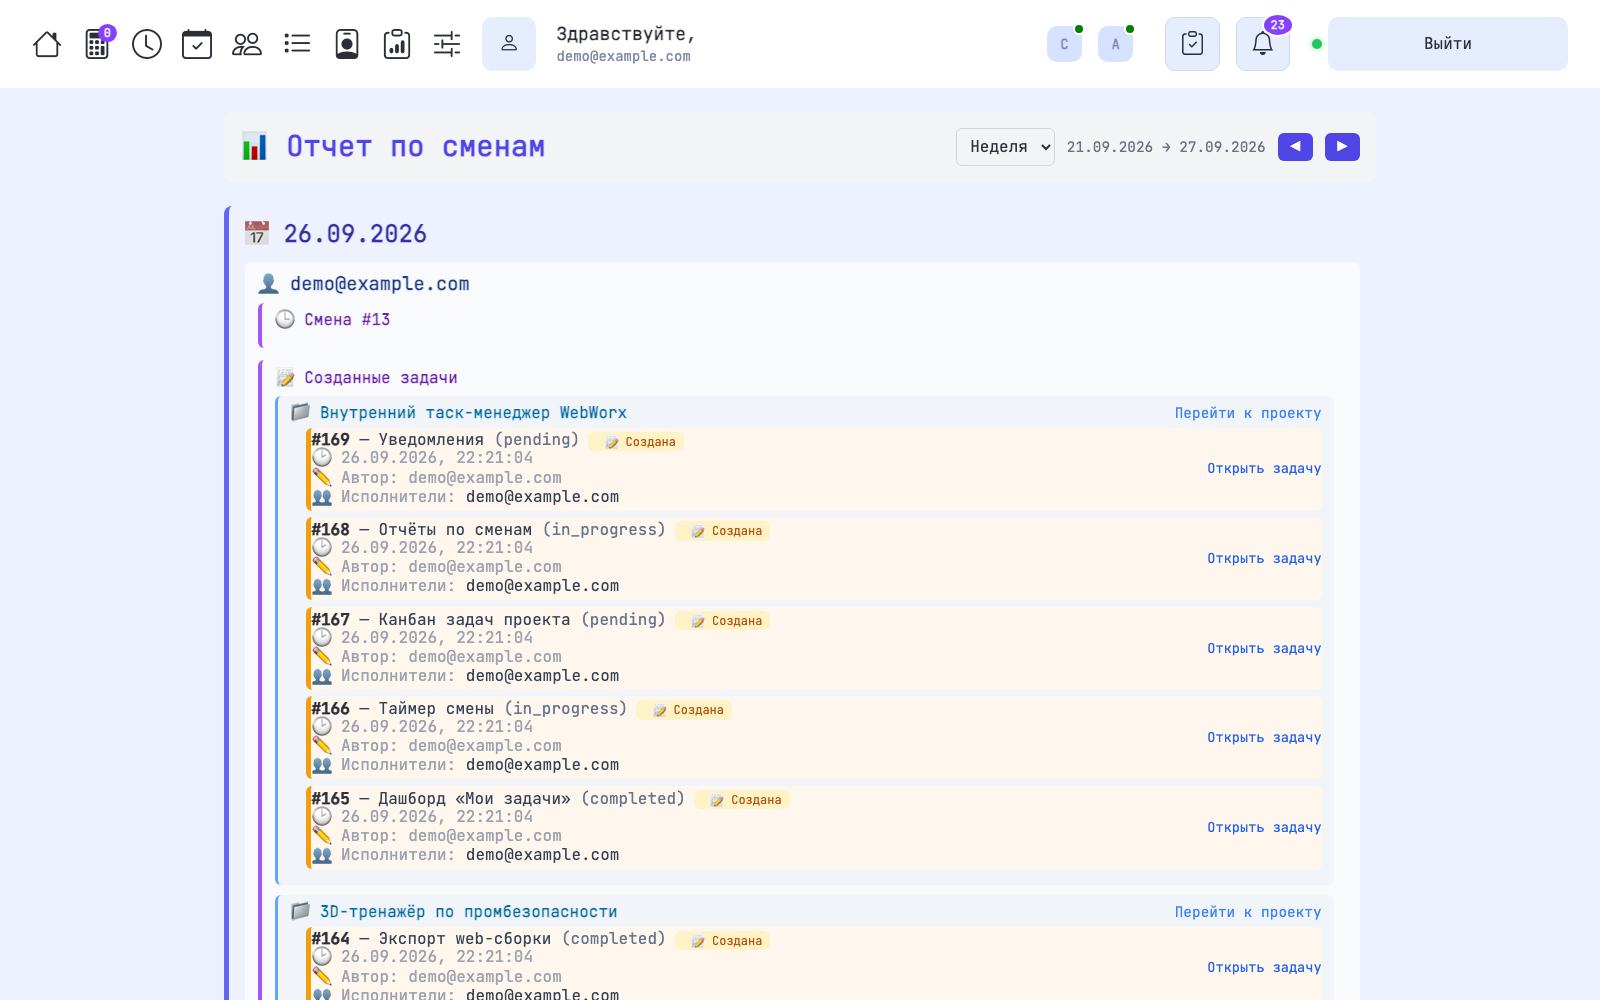The image size is (1600, 1000).
Task: Click the date heading '26.09.2026'
Action: pyautogui.click(x=355, y=234)
